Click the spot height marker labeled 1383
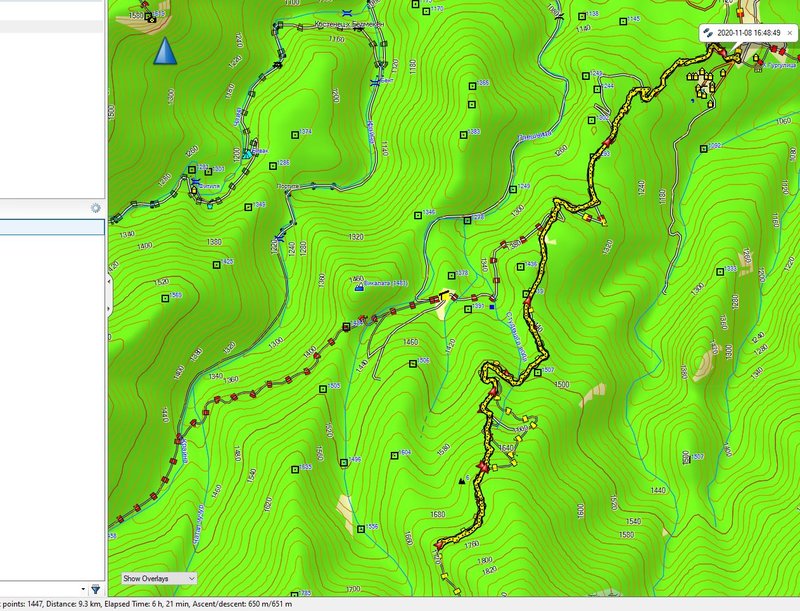Screen dimensions: 800x611 (463, 133)
